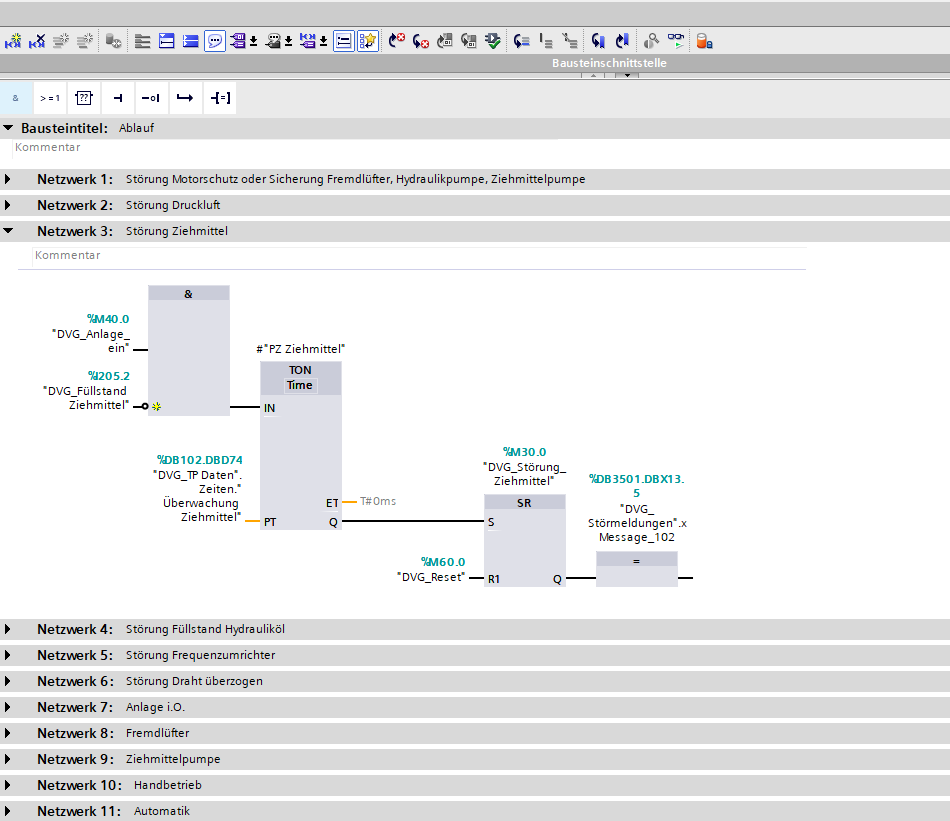Expand Netzwerk 9 Ziehmittelpumpe
The width and height of the screenshot is (950, 821).
(9, 759)
